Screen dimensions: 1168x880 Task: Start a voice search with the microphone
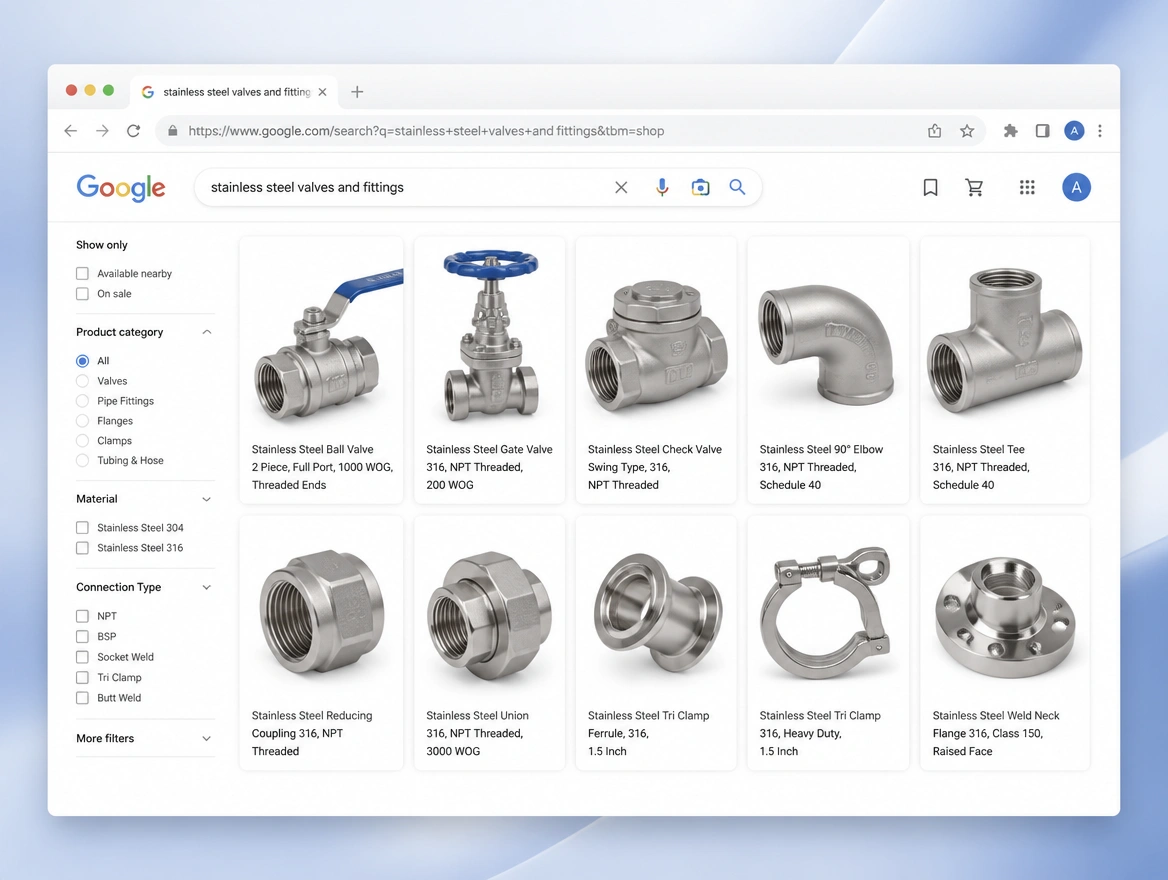pyautogui.click(x=661, y=188)
